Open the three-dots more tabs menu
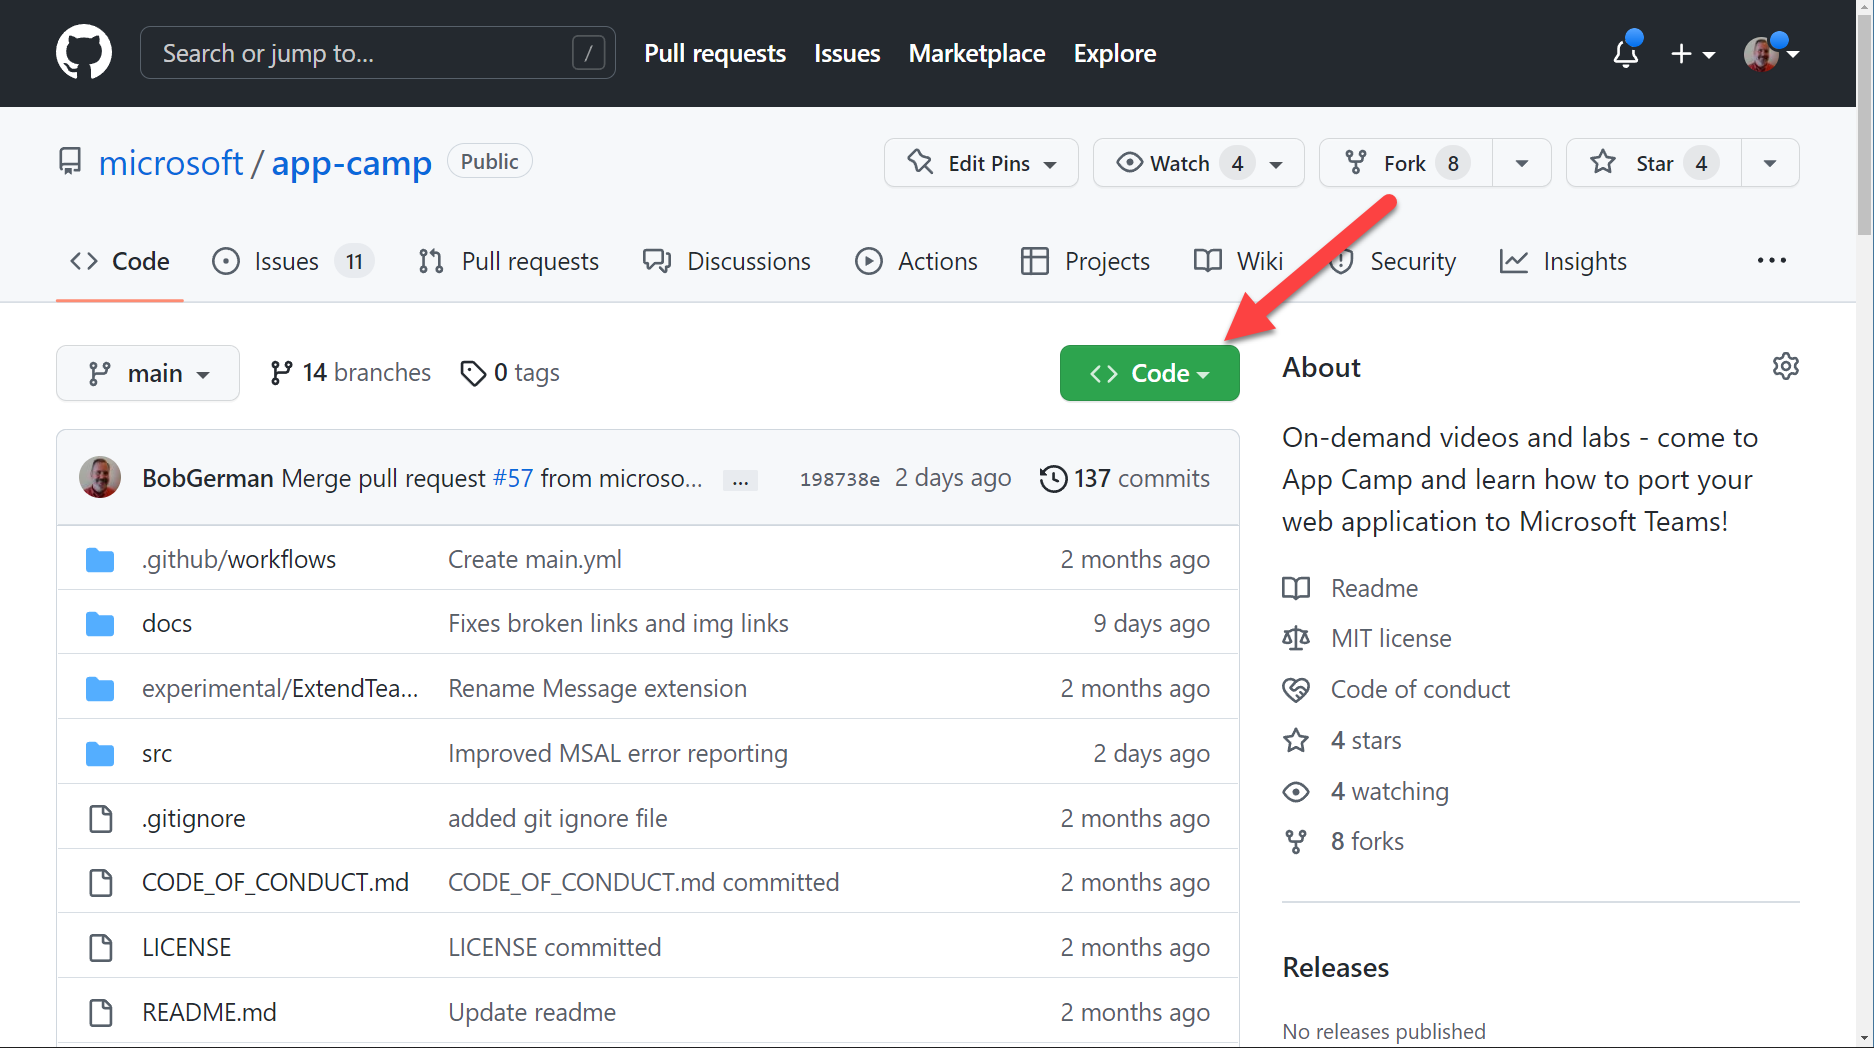Viewport: 1874px width, 1048px height. [1771, 261]
